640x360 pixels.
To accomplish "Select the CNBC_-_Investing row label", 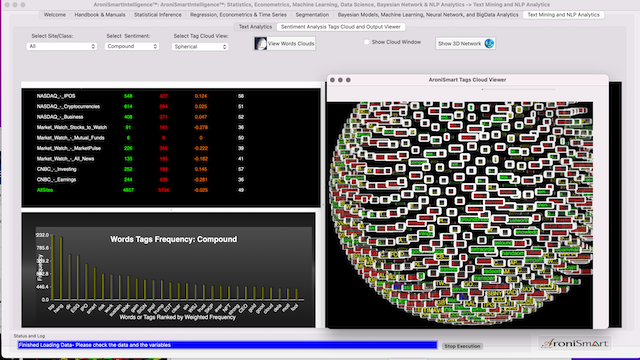I will coord(56,169).
